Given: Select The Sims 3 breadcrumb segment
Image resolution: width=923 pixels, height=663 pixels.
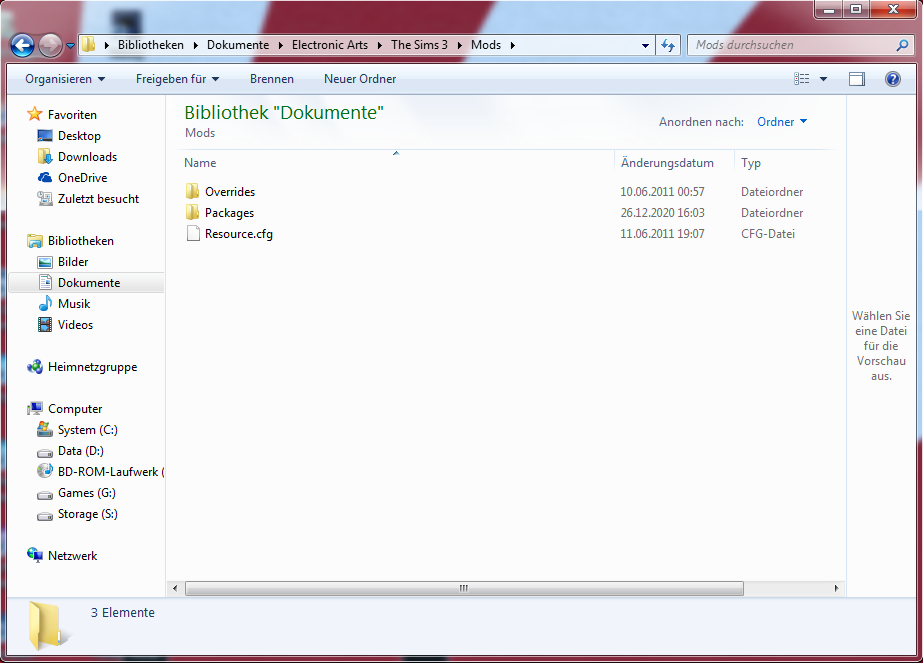Looking at the screenshot, I should click(x=419, y=45).
